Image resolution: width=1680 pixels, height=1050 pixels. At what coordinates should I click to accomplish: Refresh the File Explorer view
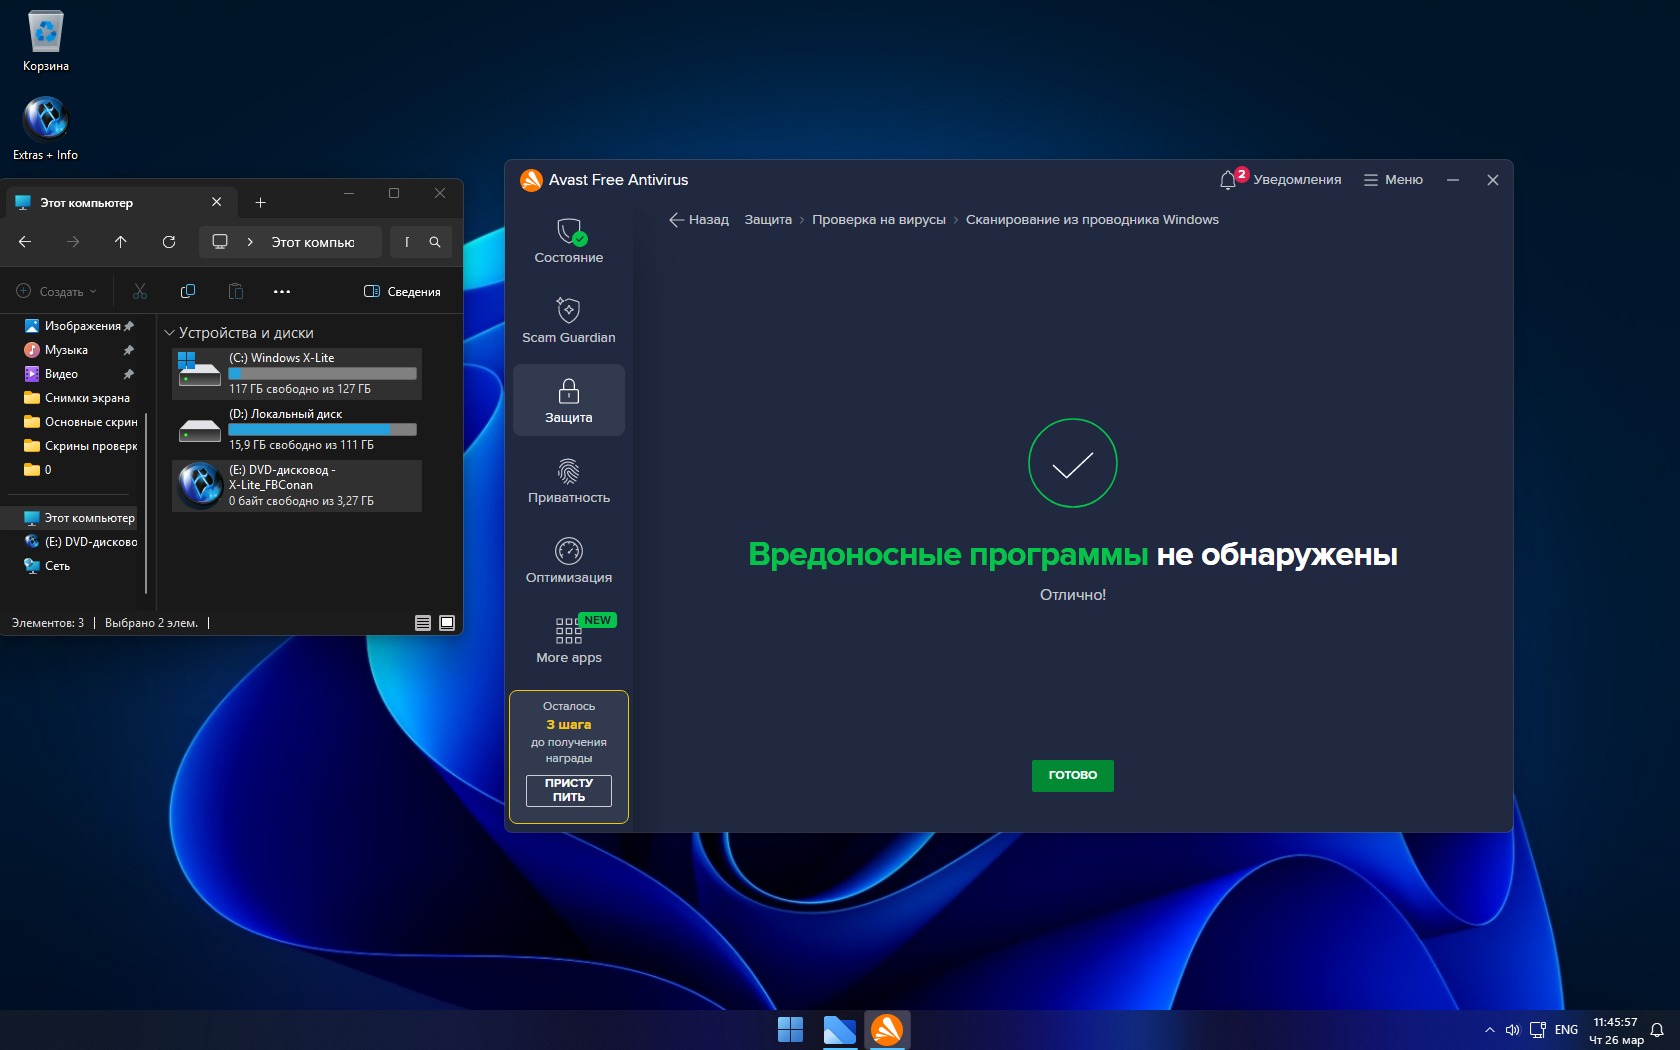[x=169, y=242]
